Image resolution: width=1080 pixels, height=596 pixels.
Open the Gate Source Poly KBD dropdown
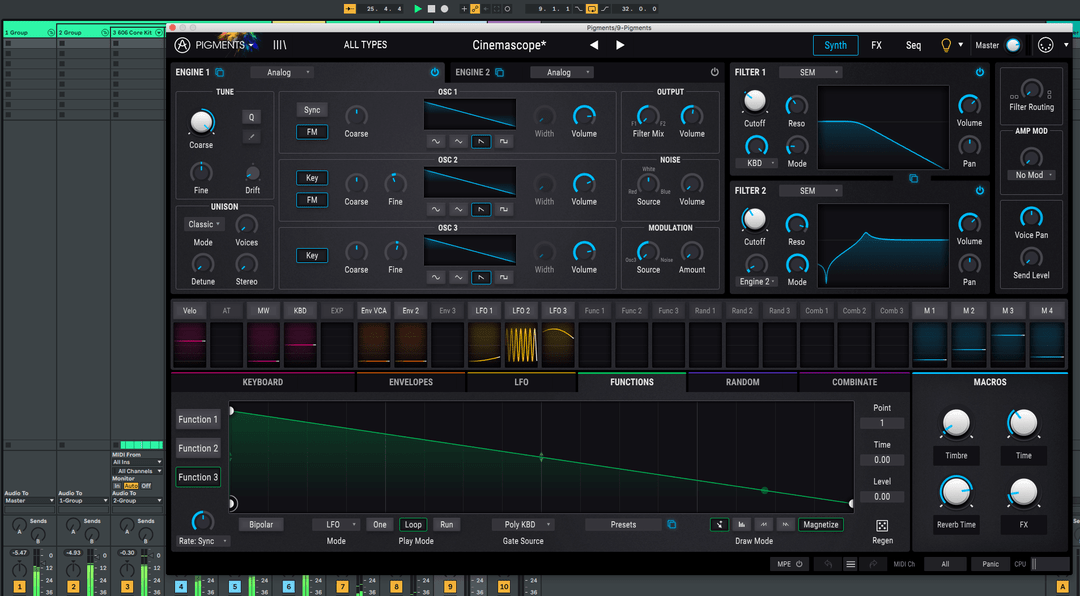point(523,524)
